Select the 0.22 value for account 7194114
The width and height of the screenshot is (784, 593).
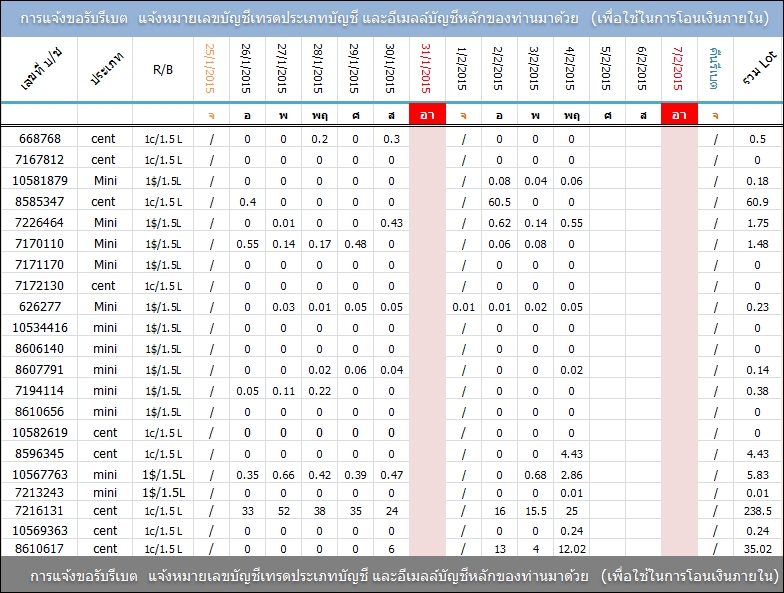(320, 391)
